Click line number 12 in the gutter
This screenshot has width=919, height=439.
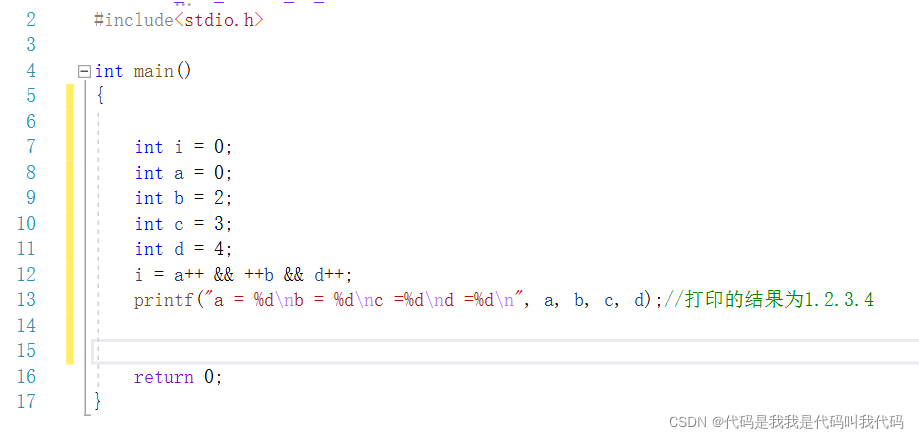[x=26, y=274]
